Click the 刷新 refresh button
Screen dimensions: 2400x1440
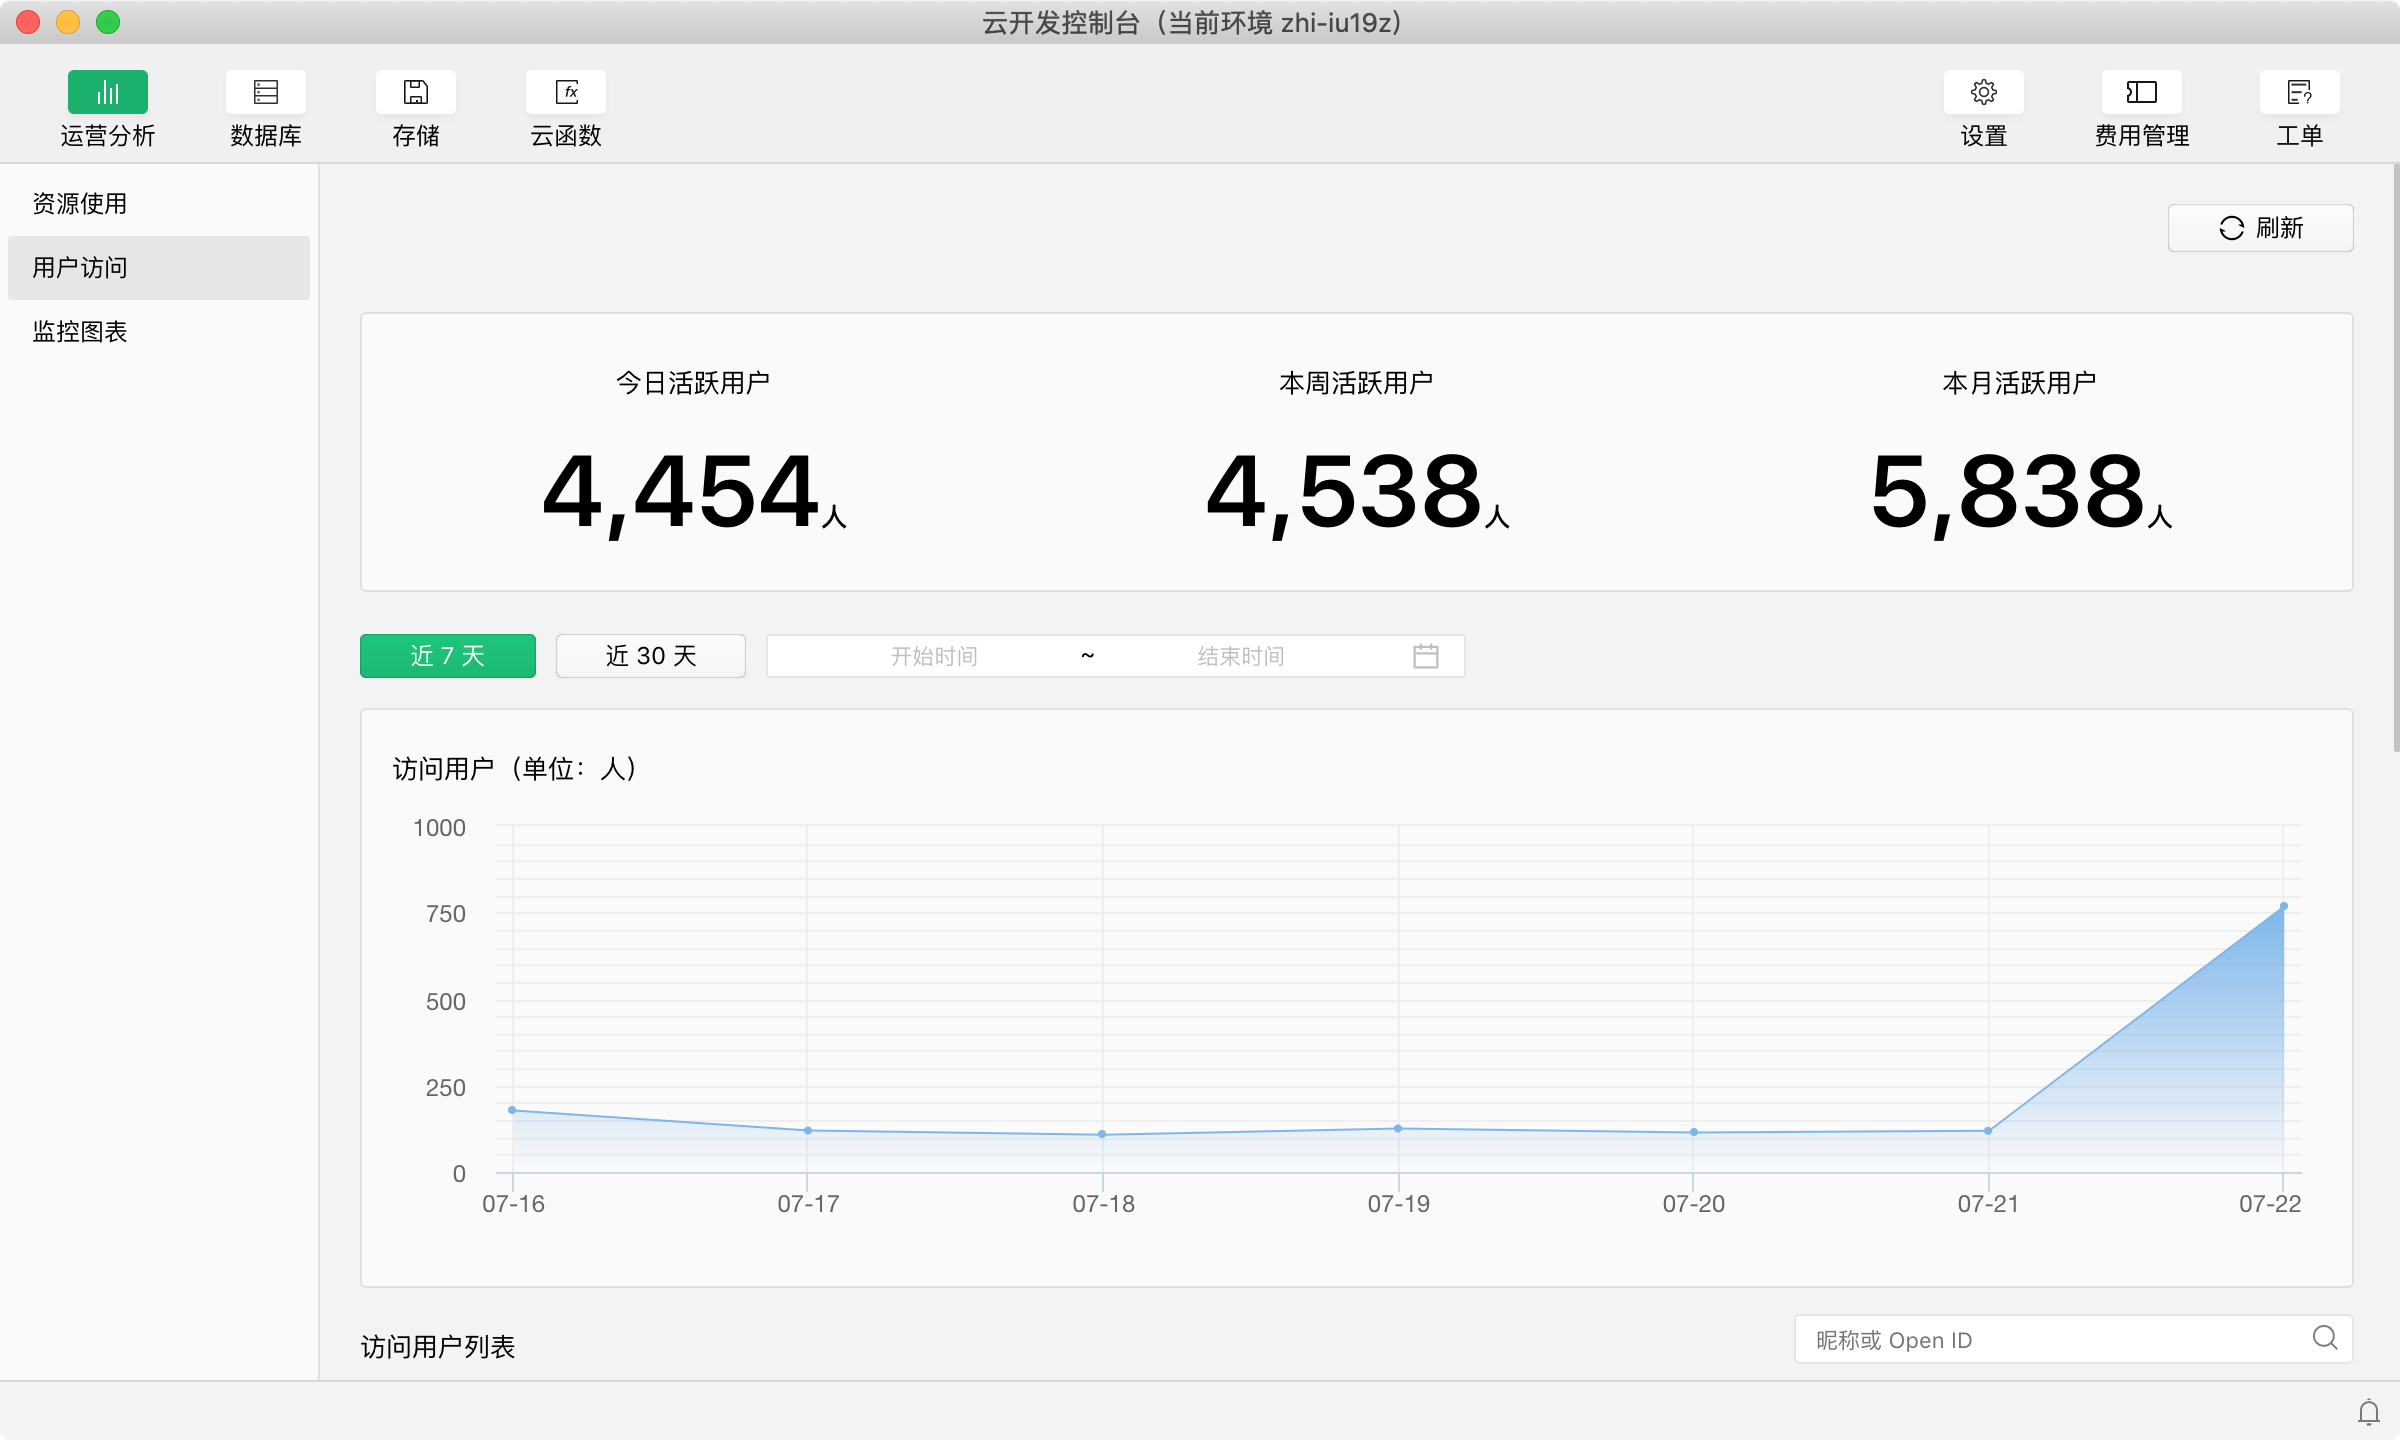pyautogui.click(x=2260, y=228)
